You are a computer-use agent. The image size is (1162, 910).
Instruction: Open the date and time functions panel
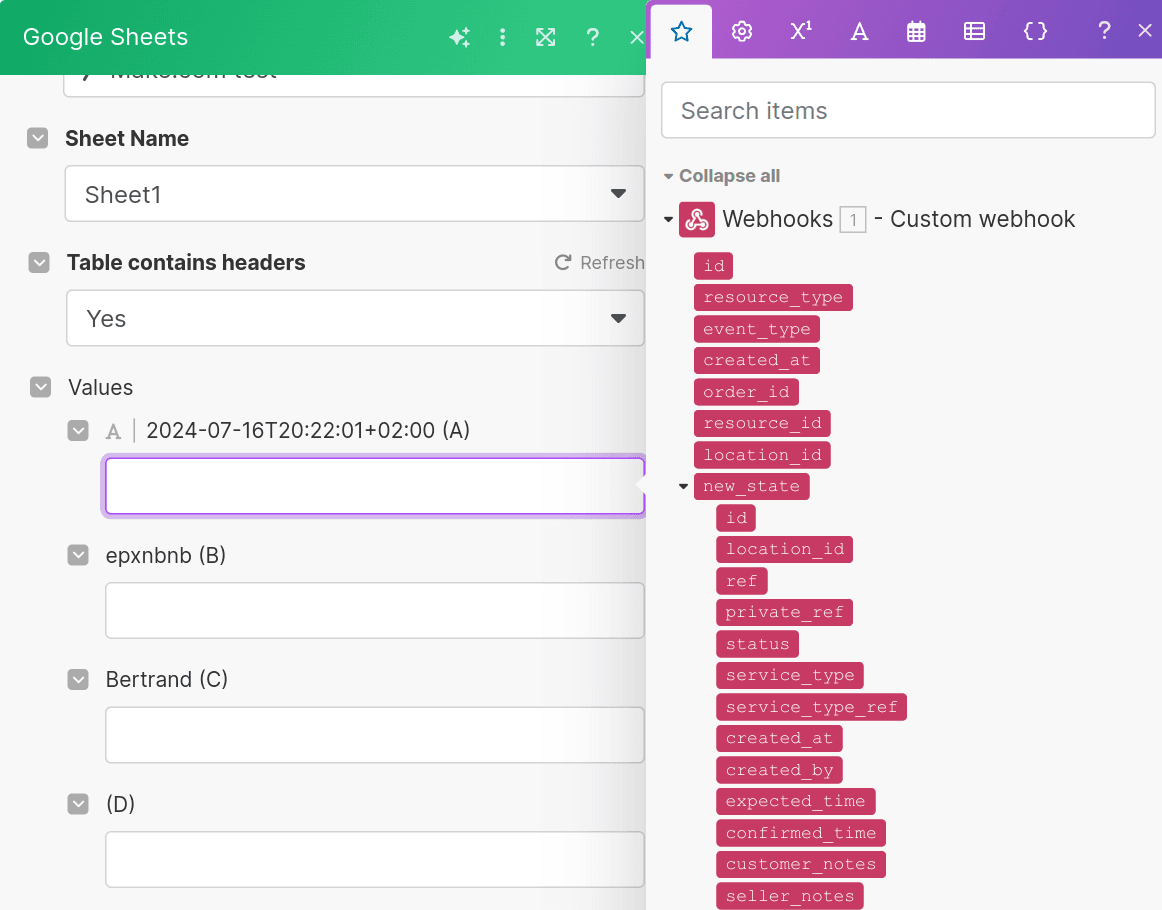(916, 31)
